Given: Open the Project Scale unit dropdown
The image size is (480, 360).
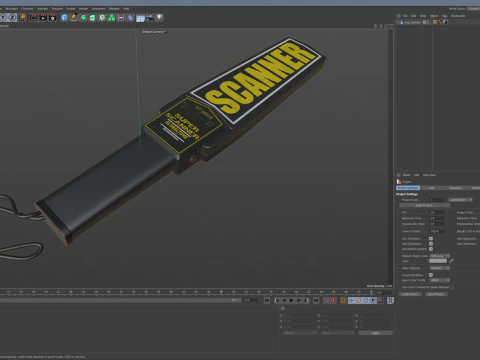Looking at the screenshot, I should 461,200.
